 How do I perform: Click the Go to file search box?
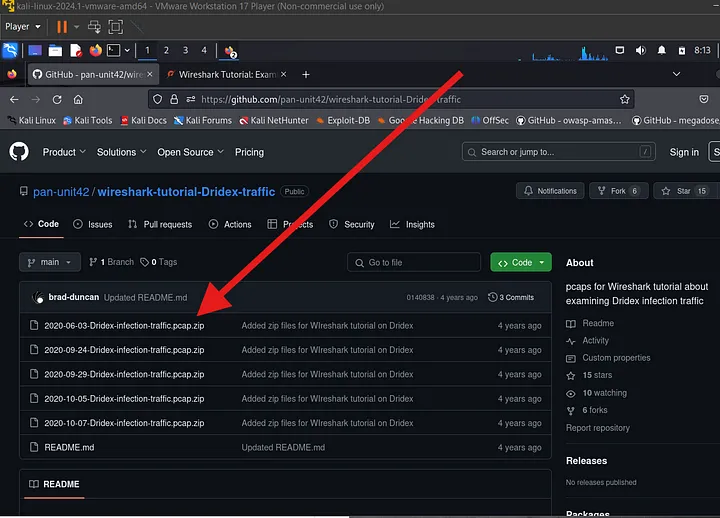414,262
